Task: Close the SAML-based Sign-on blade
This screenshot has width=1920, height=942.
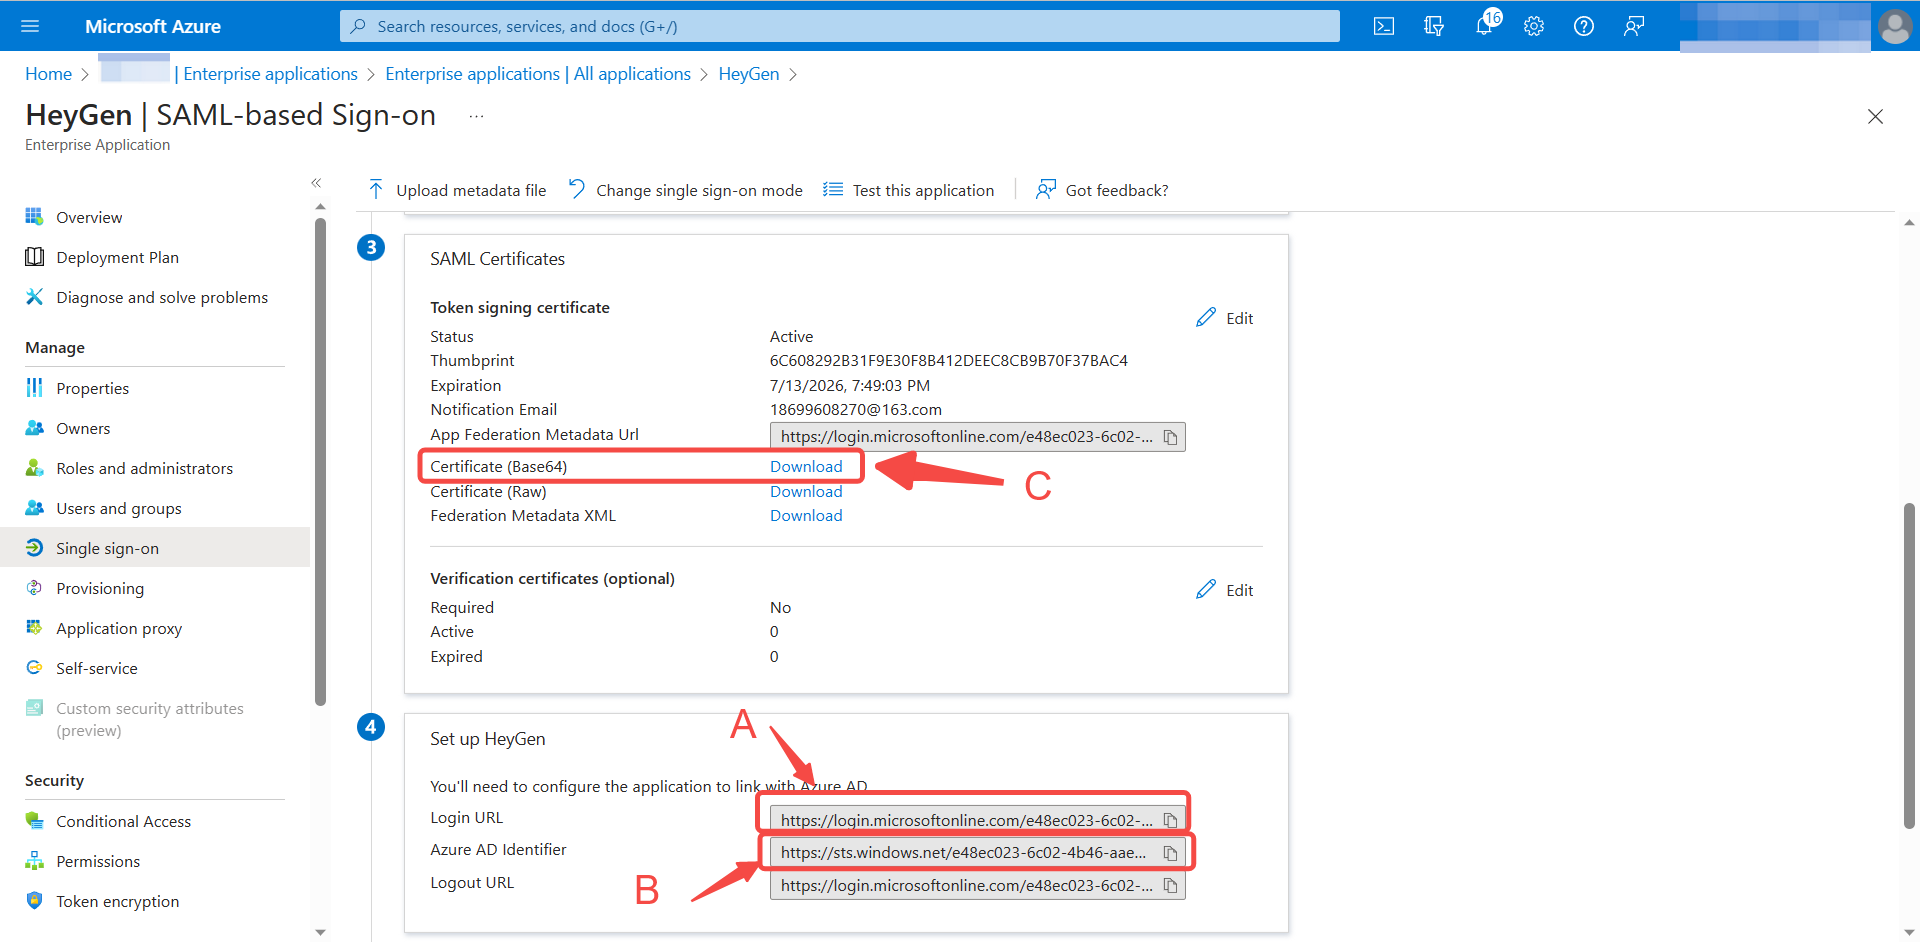Action: [x=1875, y=117]
